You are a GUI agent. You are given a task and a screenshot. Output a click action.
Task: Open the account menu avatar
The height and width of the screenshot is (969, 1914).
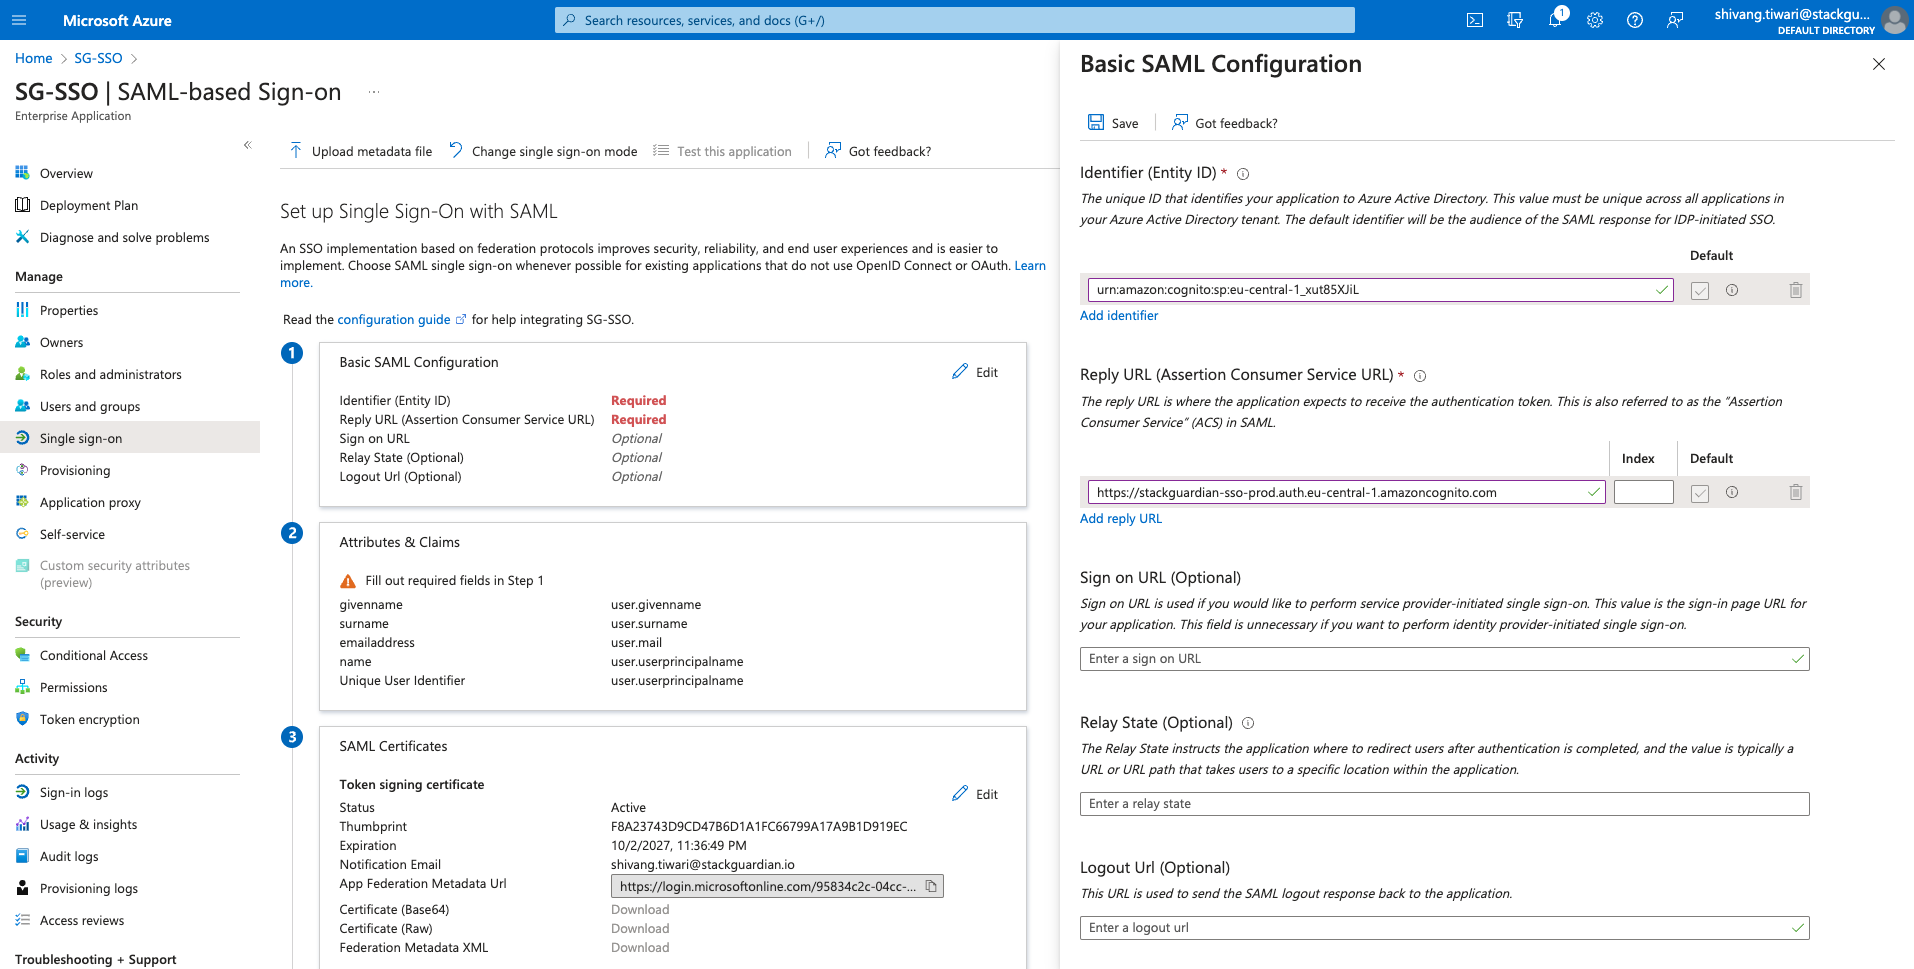tap(1893, 20)
